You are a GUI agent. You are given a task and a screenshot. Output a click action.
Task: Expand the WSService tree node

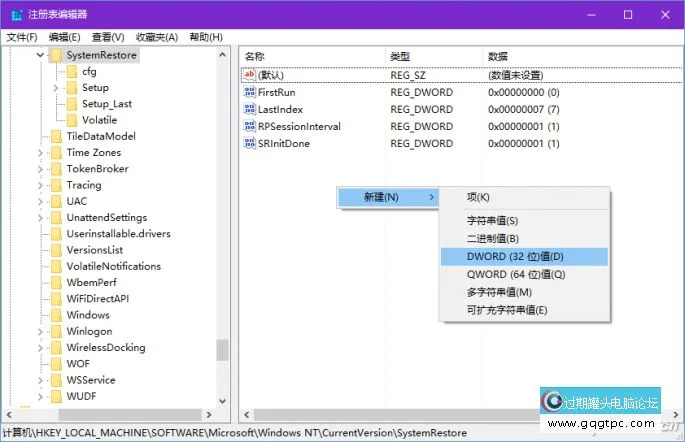[x=40, y=380]
